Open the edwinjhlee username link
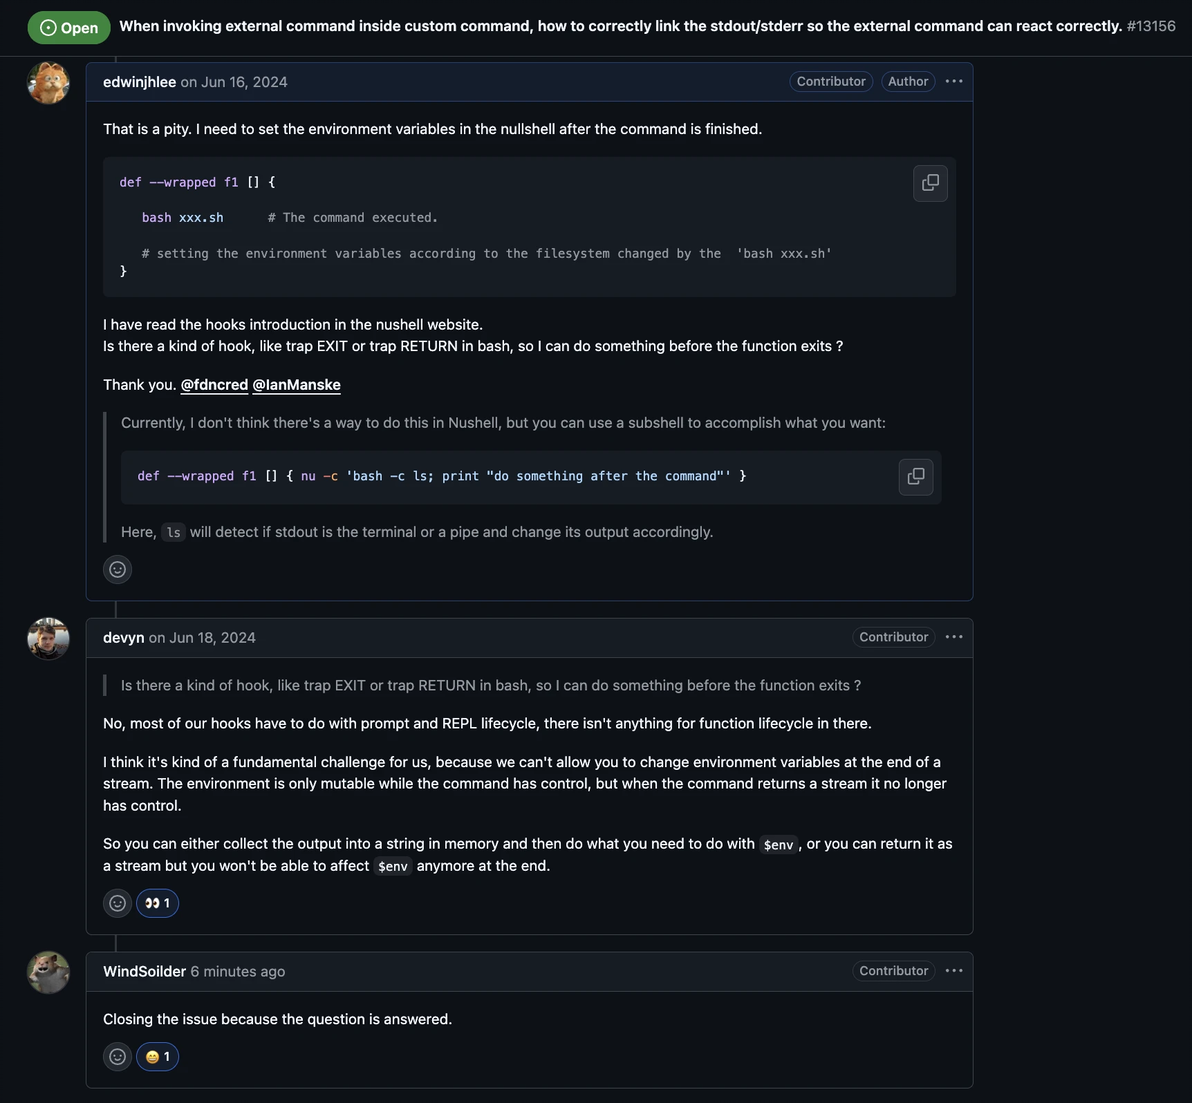1192x1103 pixels. tap(139, 82)
